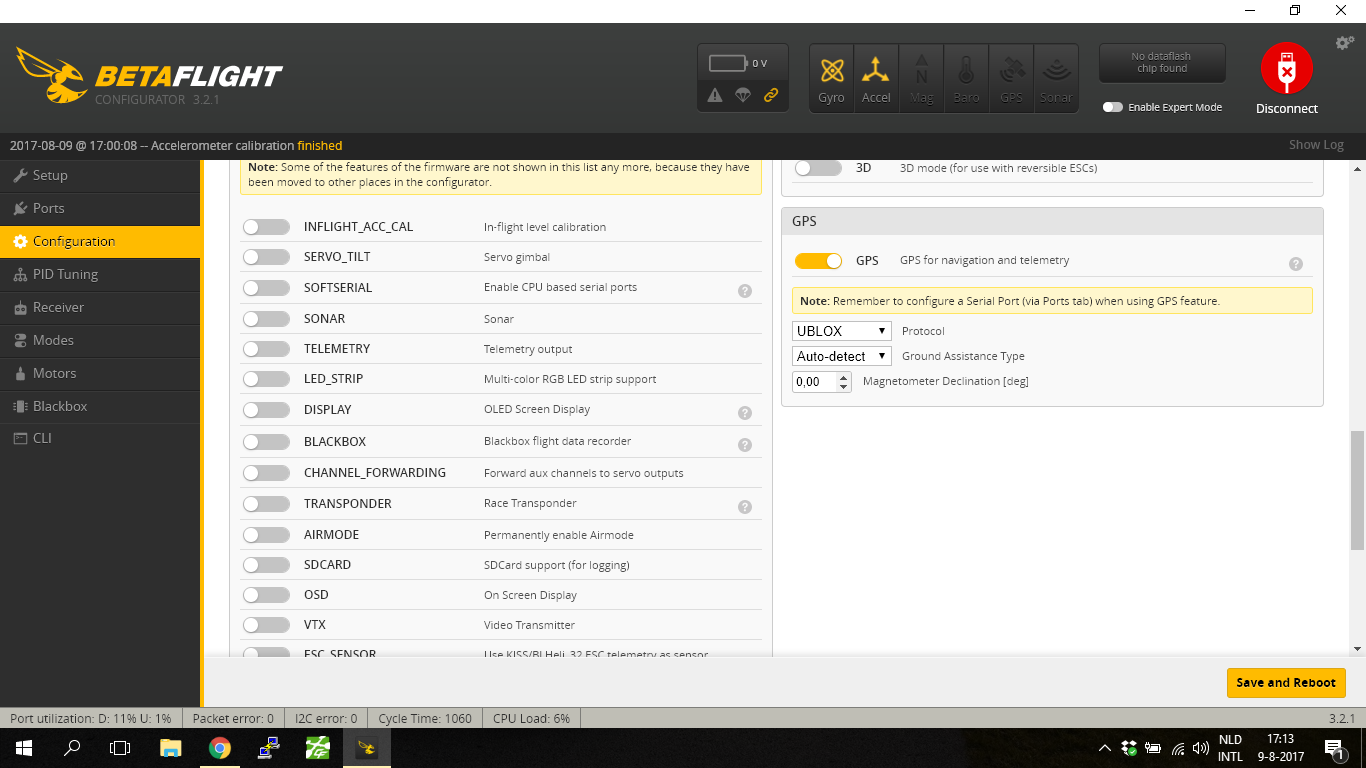Screen dimensions: 1366x768
Task: Click the Show Log link
Action: point(1316,145)
